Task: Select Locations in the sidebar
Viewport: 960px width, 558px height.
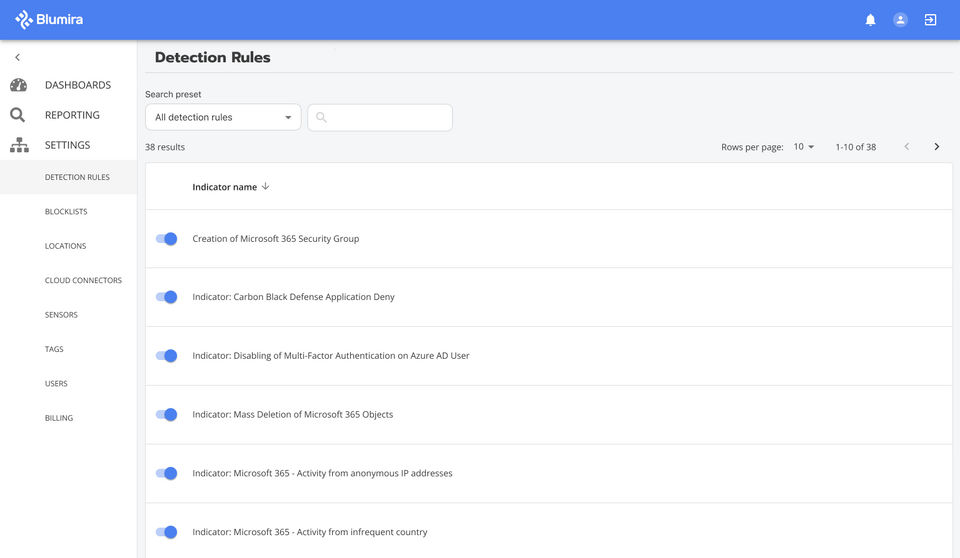Action: coord(66,246)
